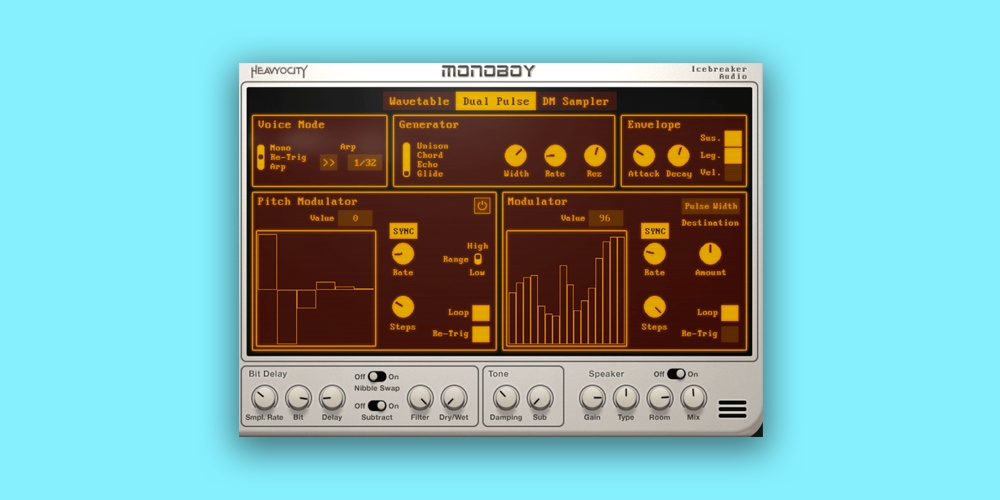Select the Chord generator label
The image size is (1000, 500).
pyautogui.click(x=430, y=155)
